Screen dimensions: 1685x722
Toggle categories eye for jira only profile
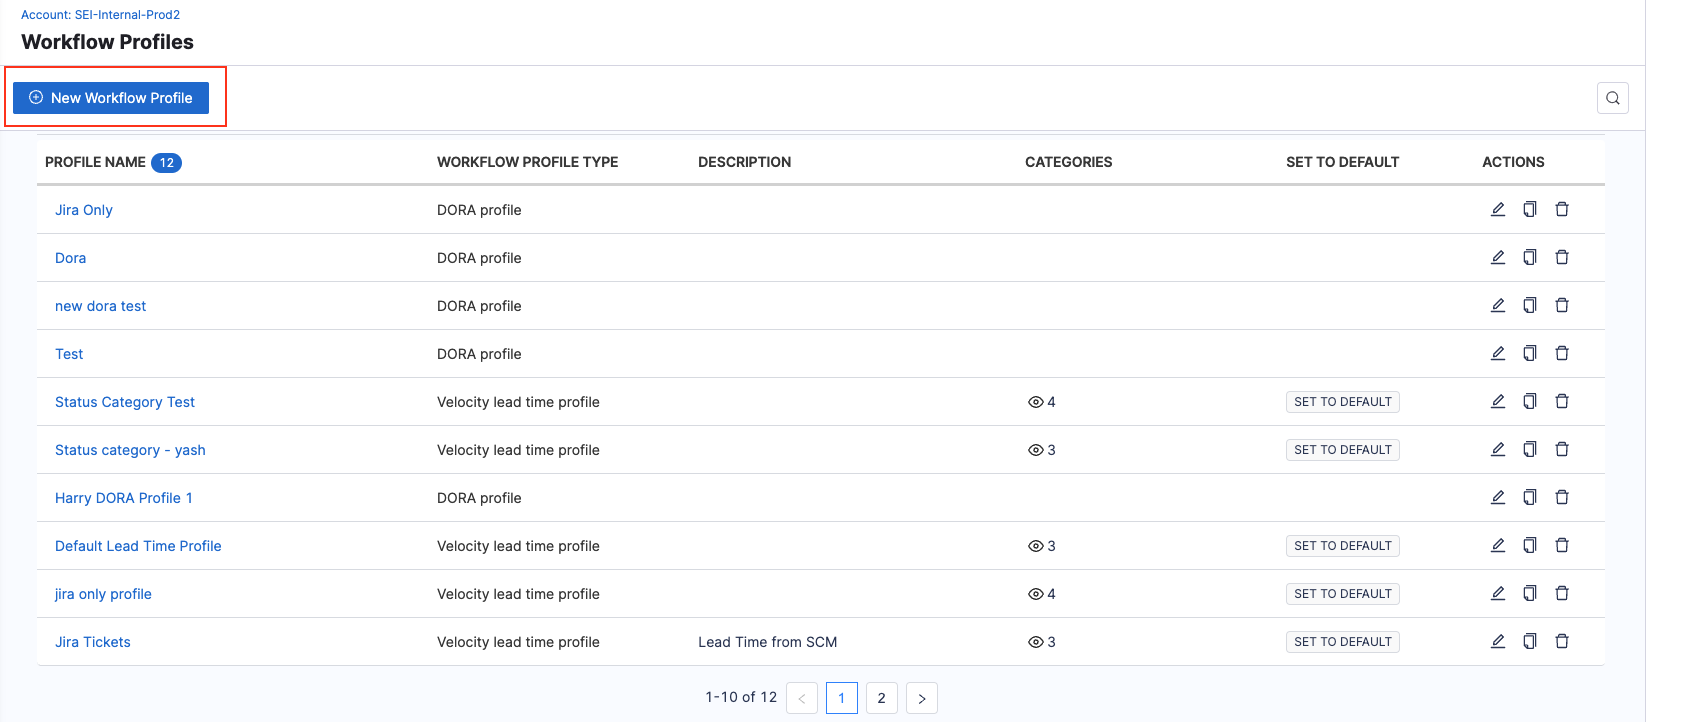click(1036, 594)
